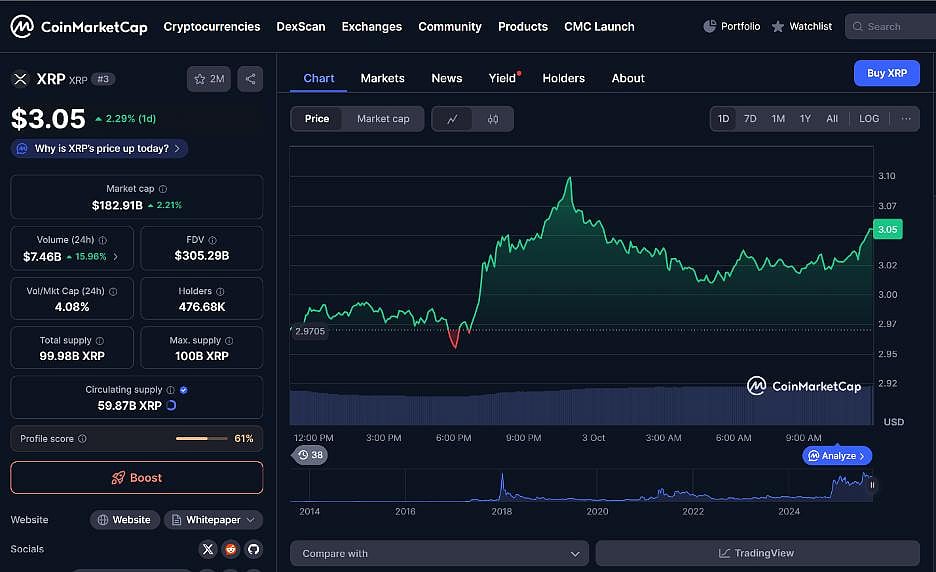Show Profile score info tooltip

coord(82,439)
